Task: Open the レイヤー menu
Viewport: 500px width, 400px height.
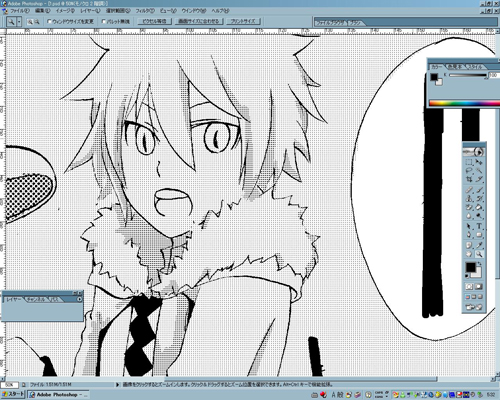Action: tap(90, 11)
